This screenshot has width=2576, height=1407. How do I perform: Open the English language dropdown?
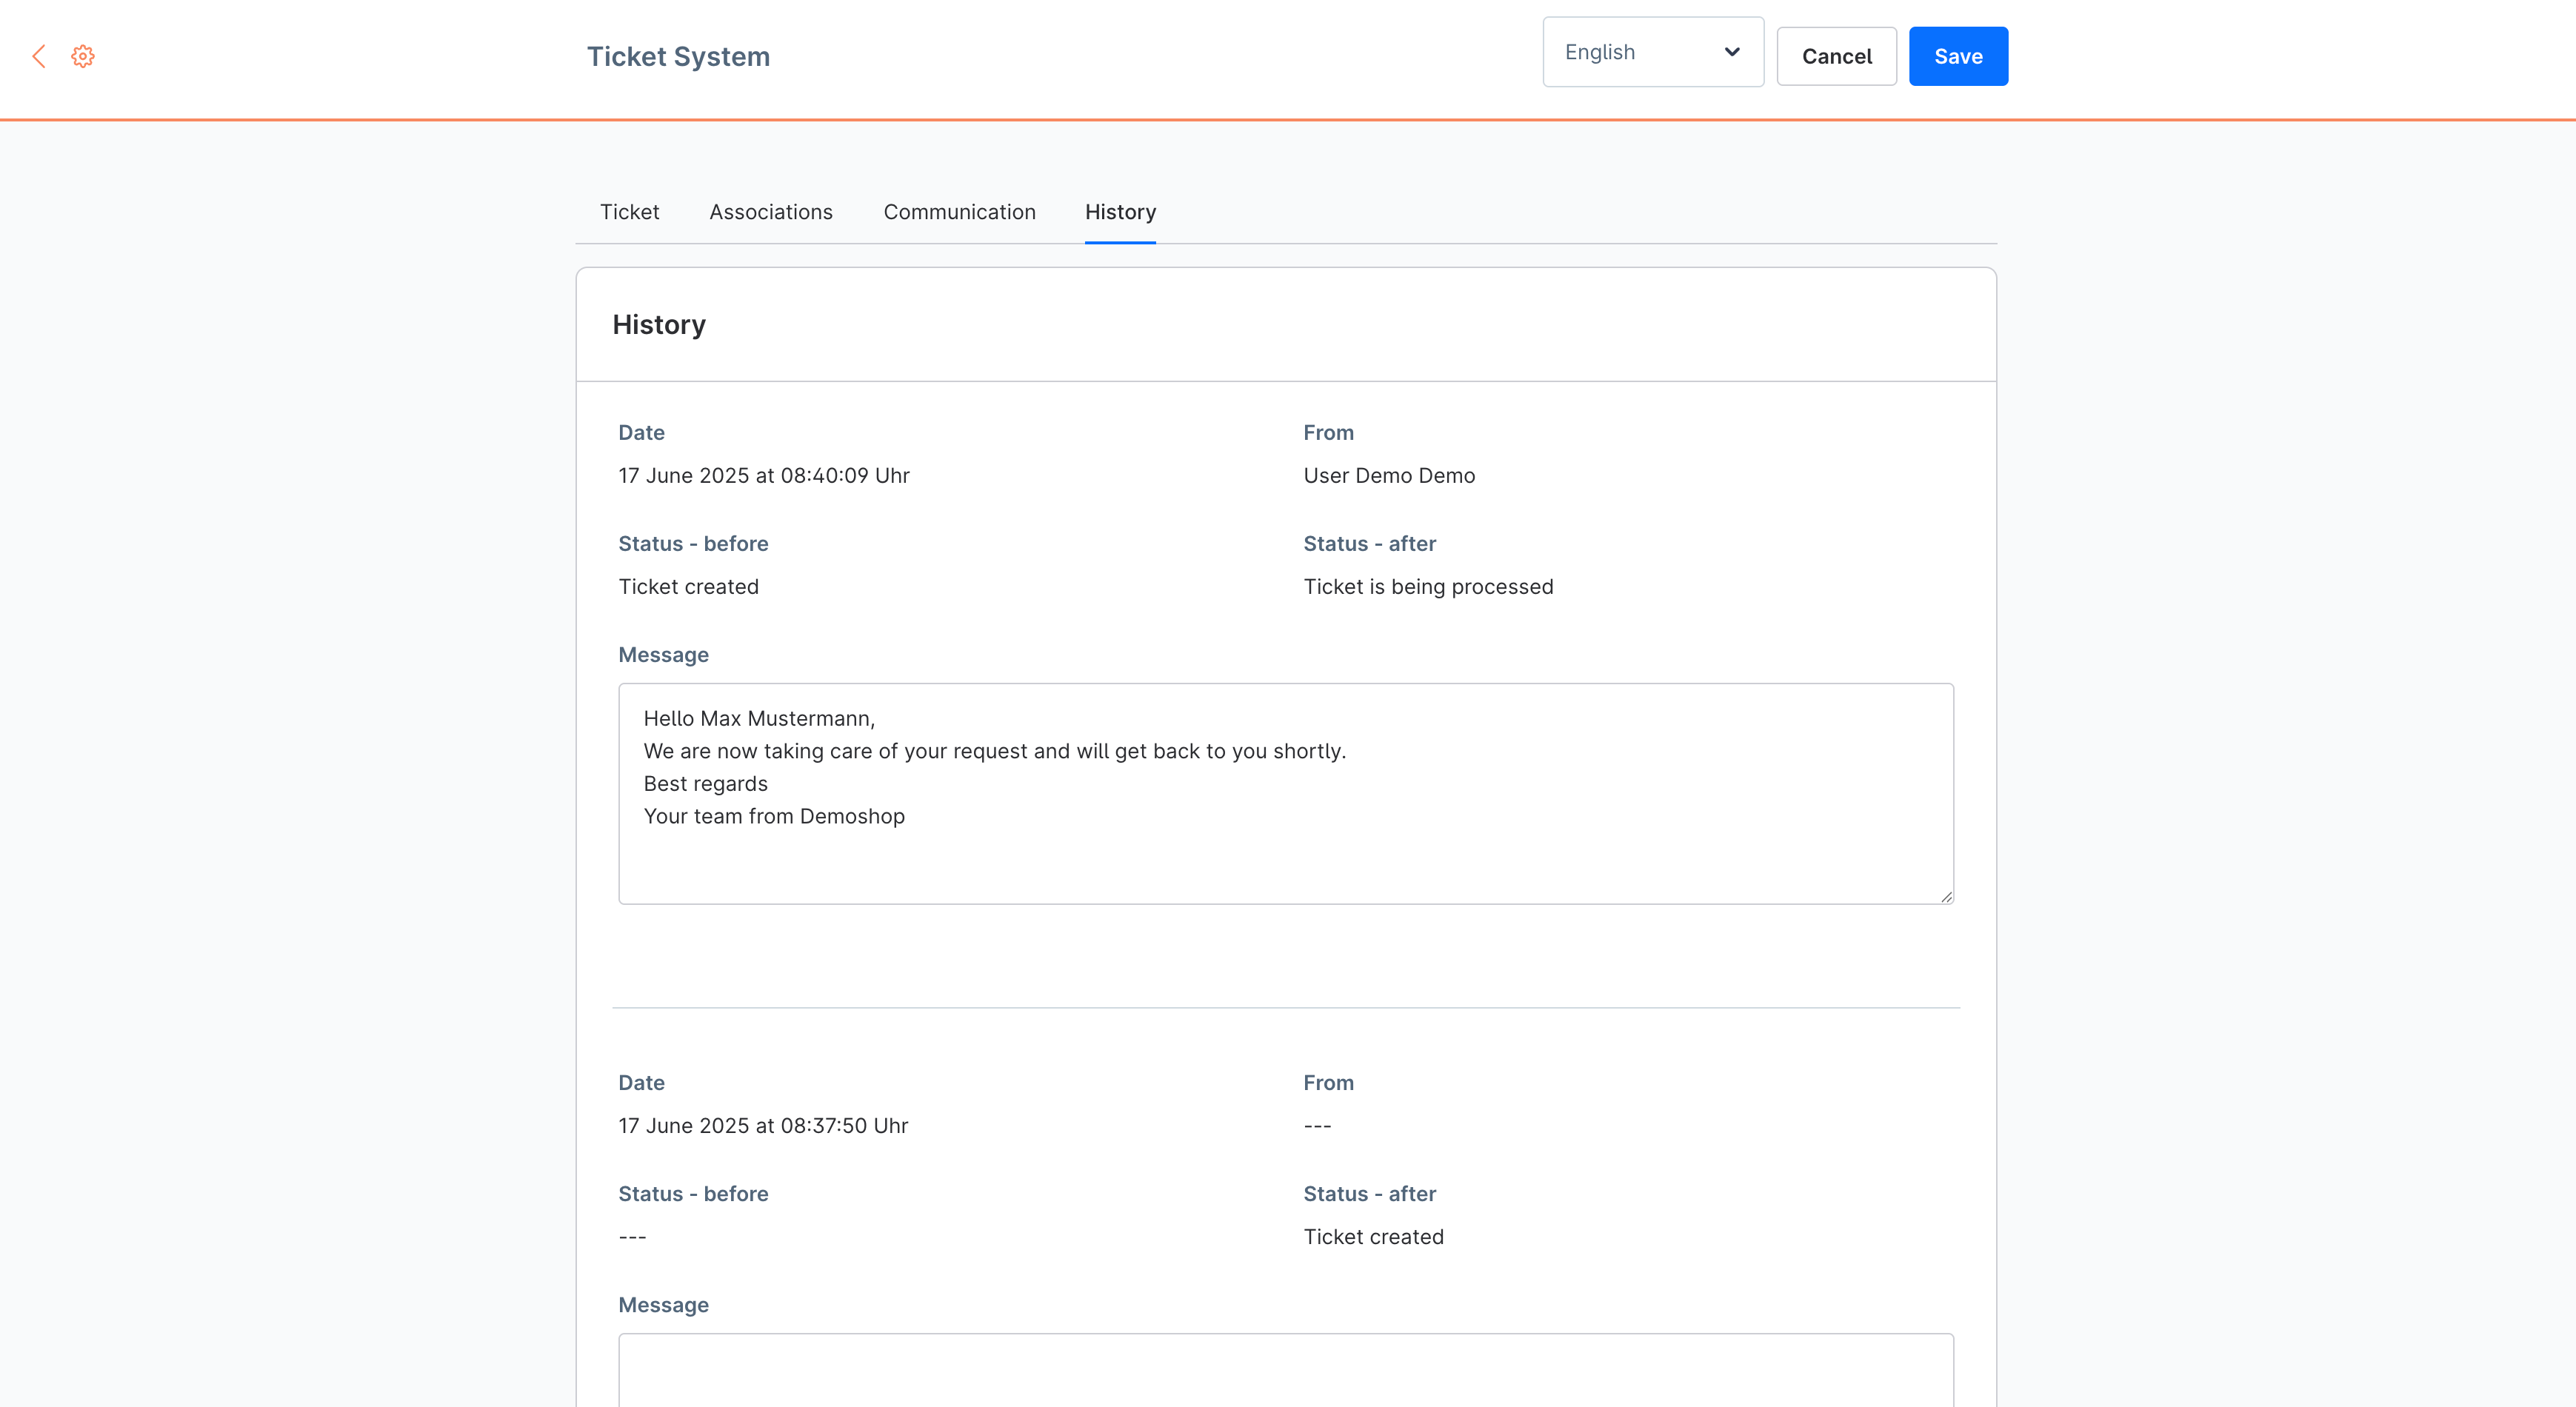[1652, 52]
